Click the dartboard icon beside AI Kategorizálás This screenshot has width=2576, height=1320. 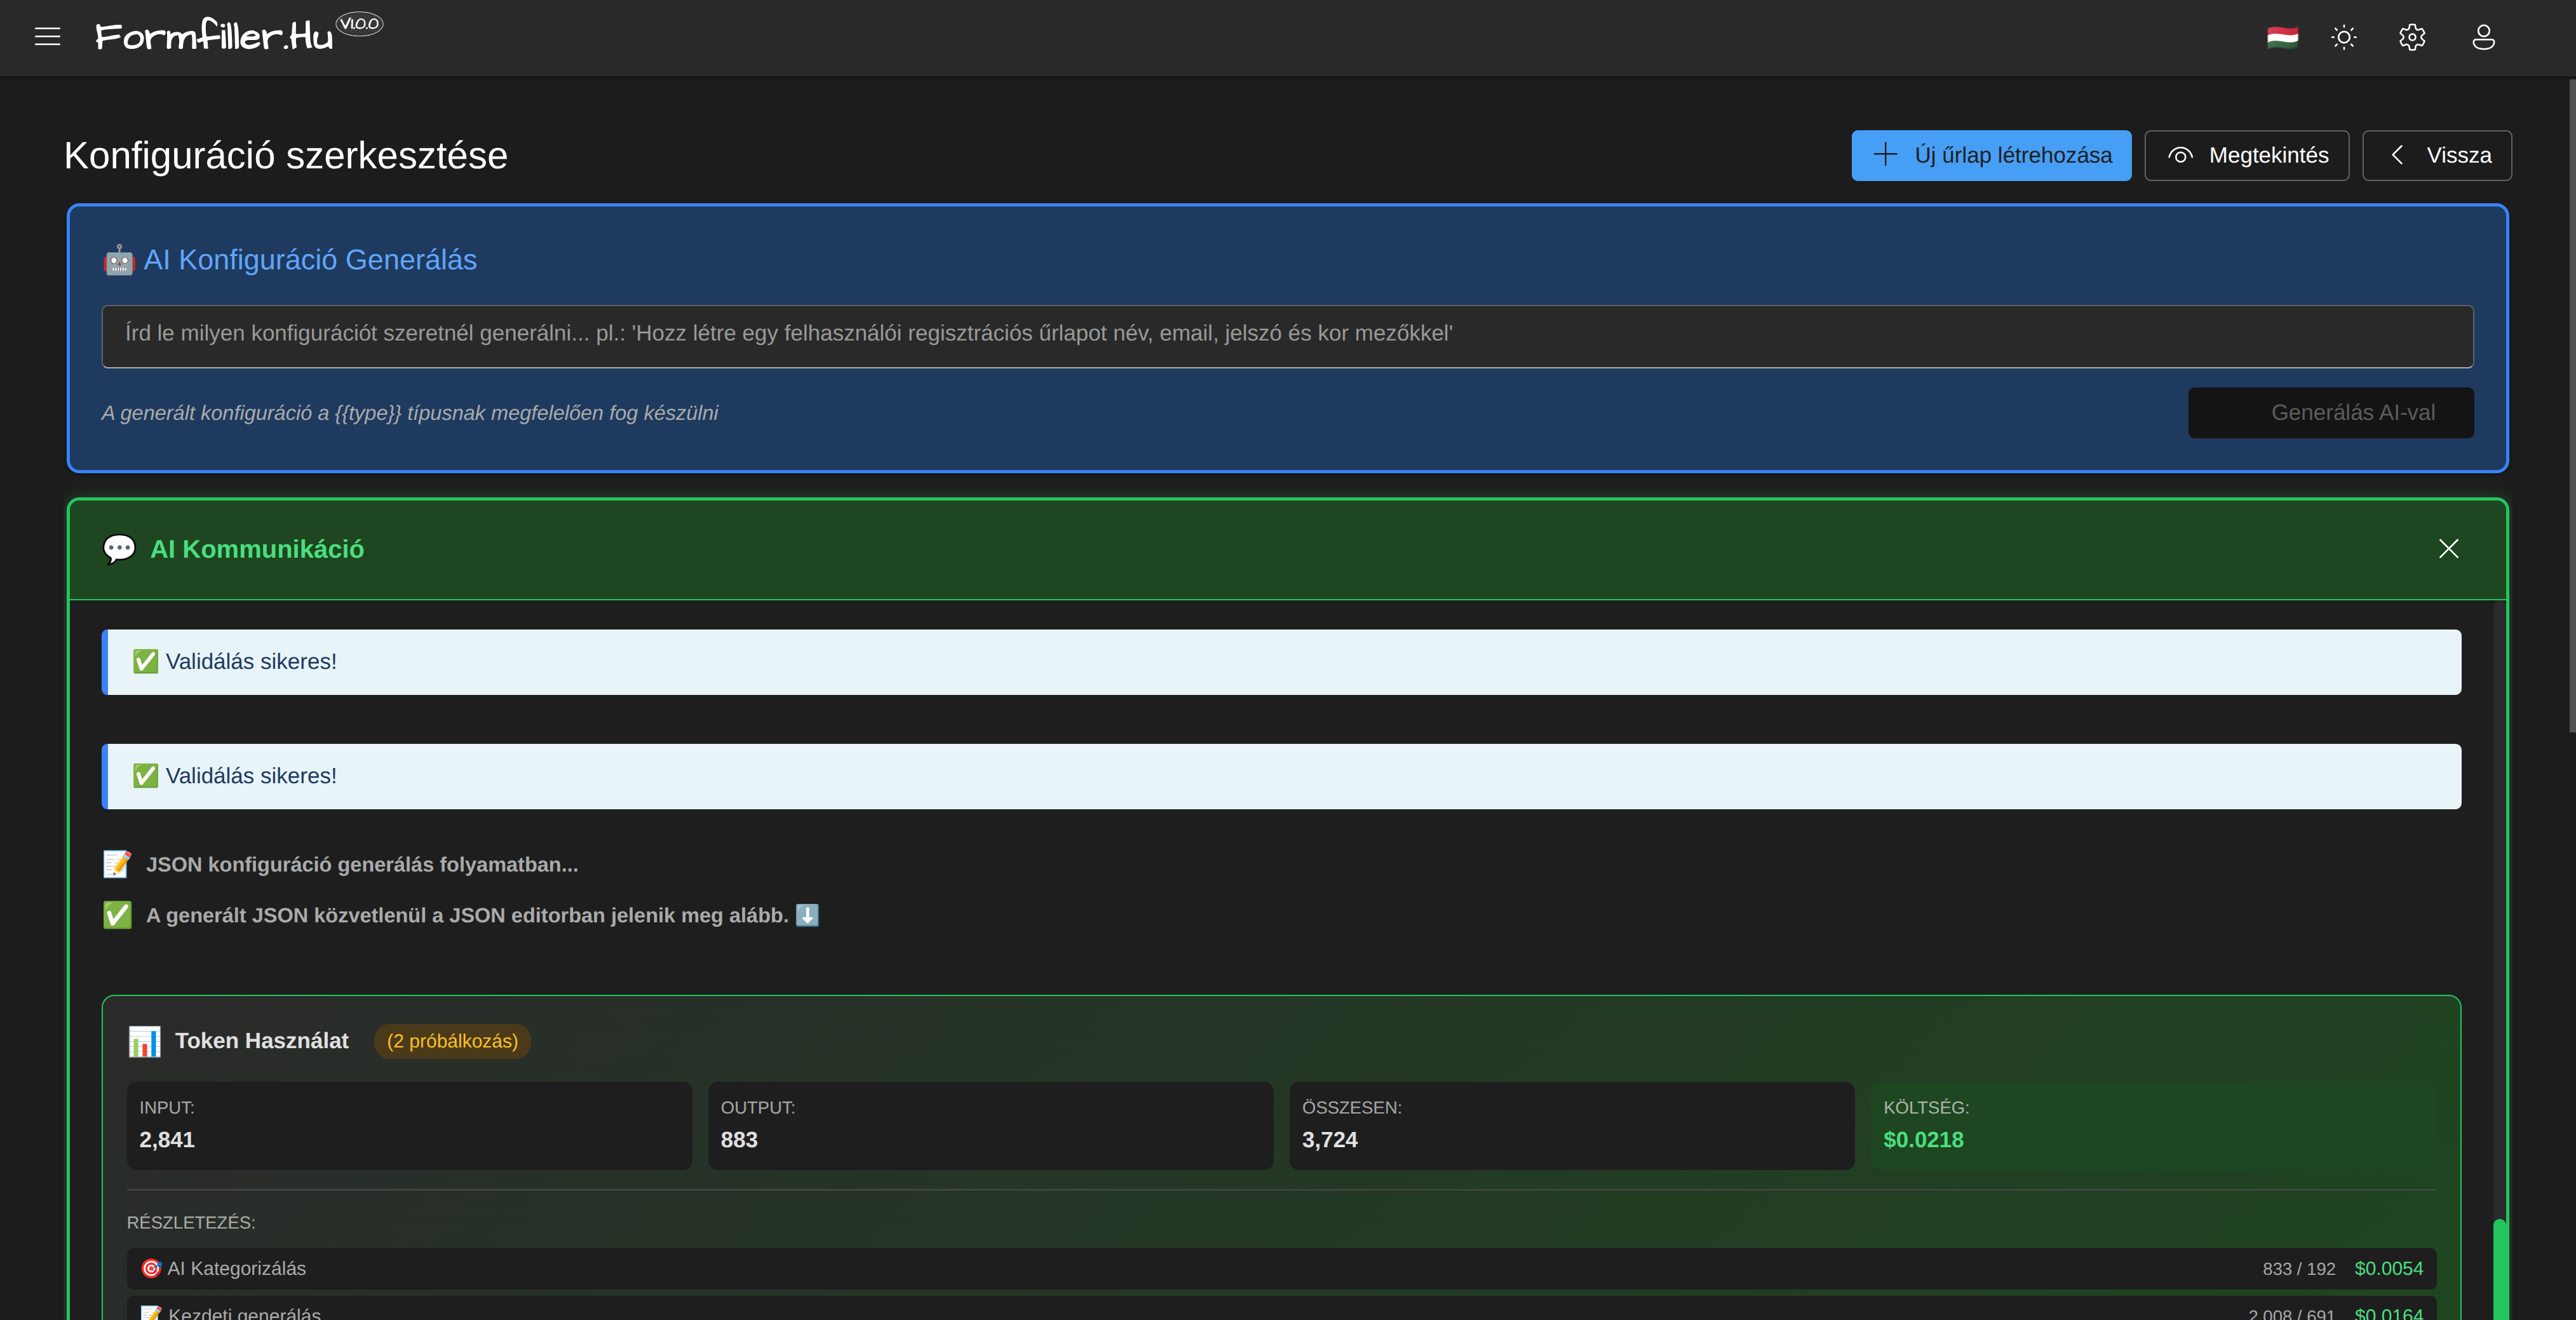point(151,1268)
